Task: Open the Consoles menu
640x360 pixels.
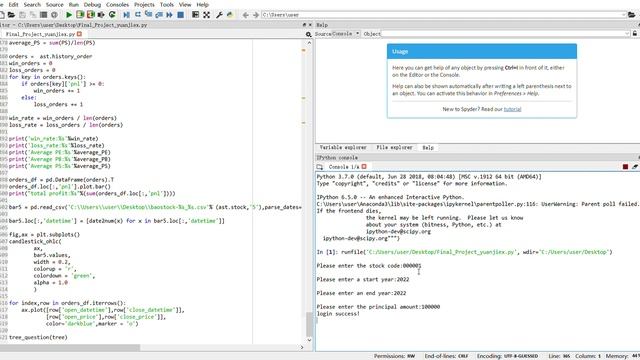Action: pyautogui.click(x=118, y=4)
